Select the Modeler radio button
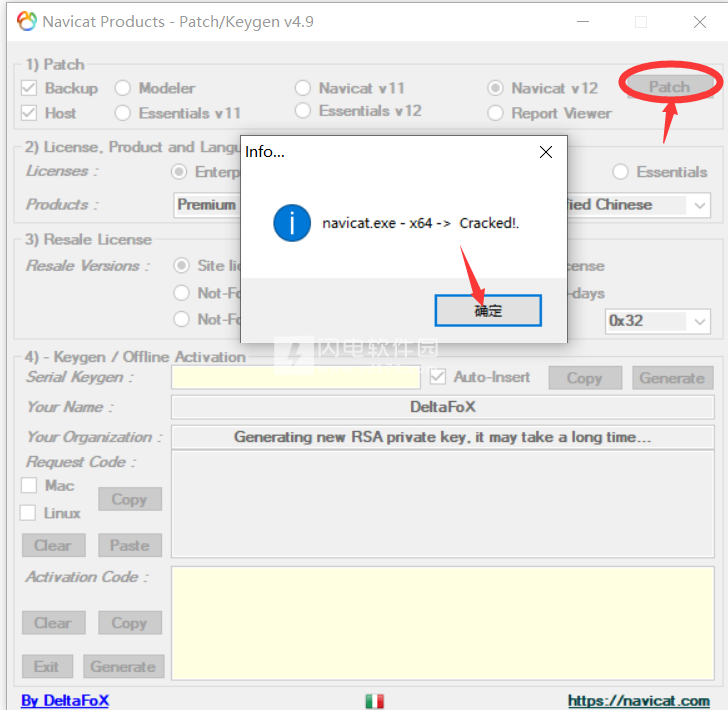Image resolution: width=728 pixels, height=710 pixels. click(x=123, y=88)
